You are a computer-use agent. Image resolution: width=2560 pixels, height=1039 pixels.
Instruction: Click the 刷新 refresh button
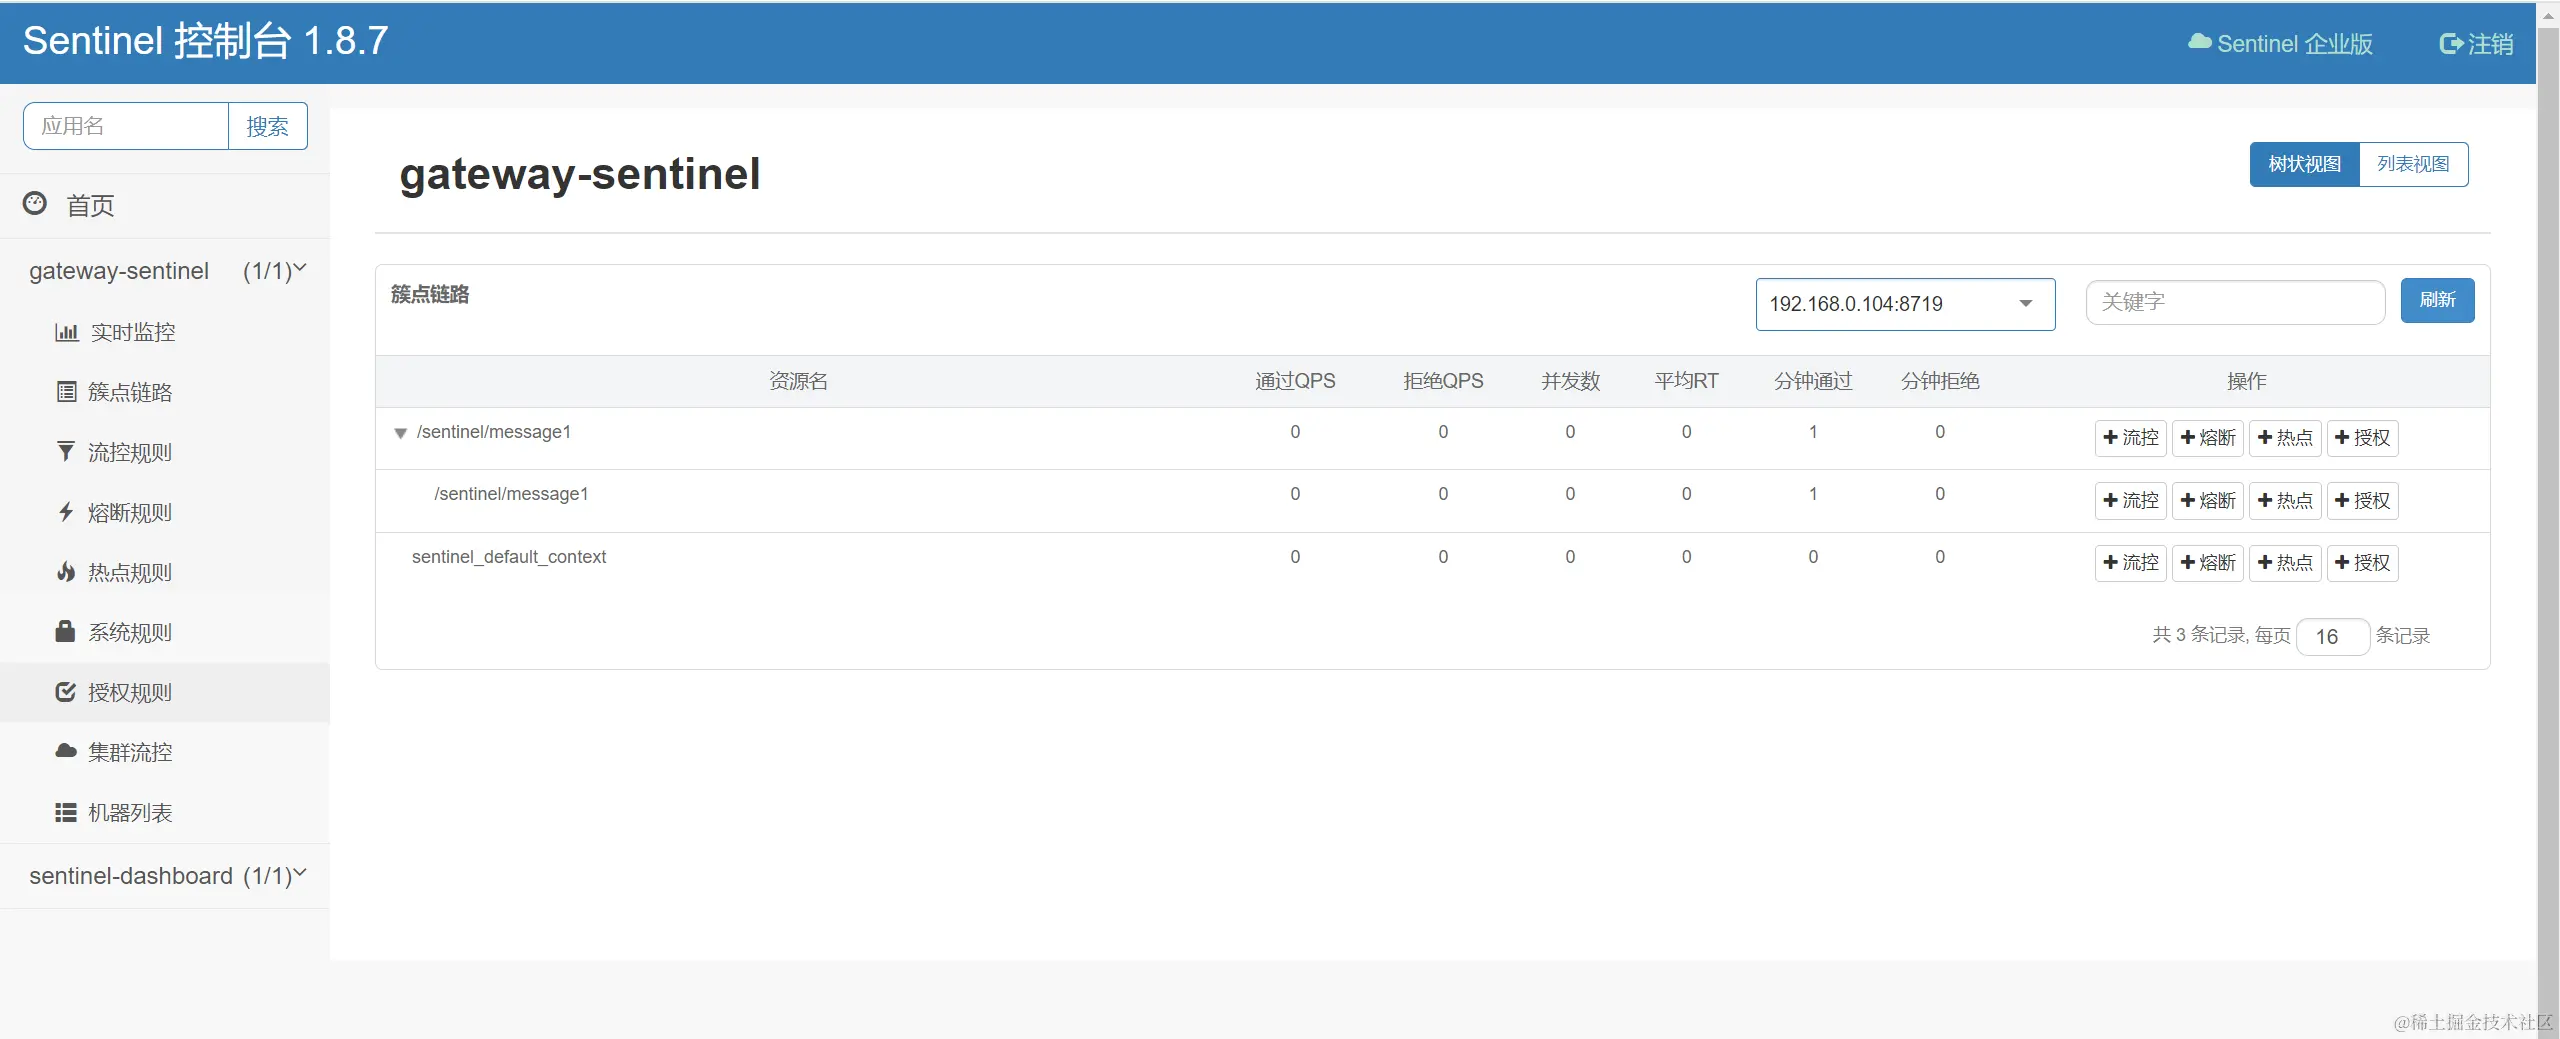(x=2437, y=300)
